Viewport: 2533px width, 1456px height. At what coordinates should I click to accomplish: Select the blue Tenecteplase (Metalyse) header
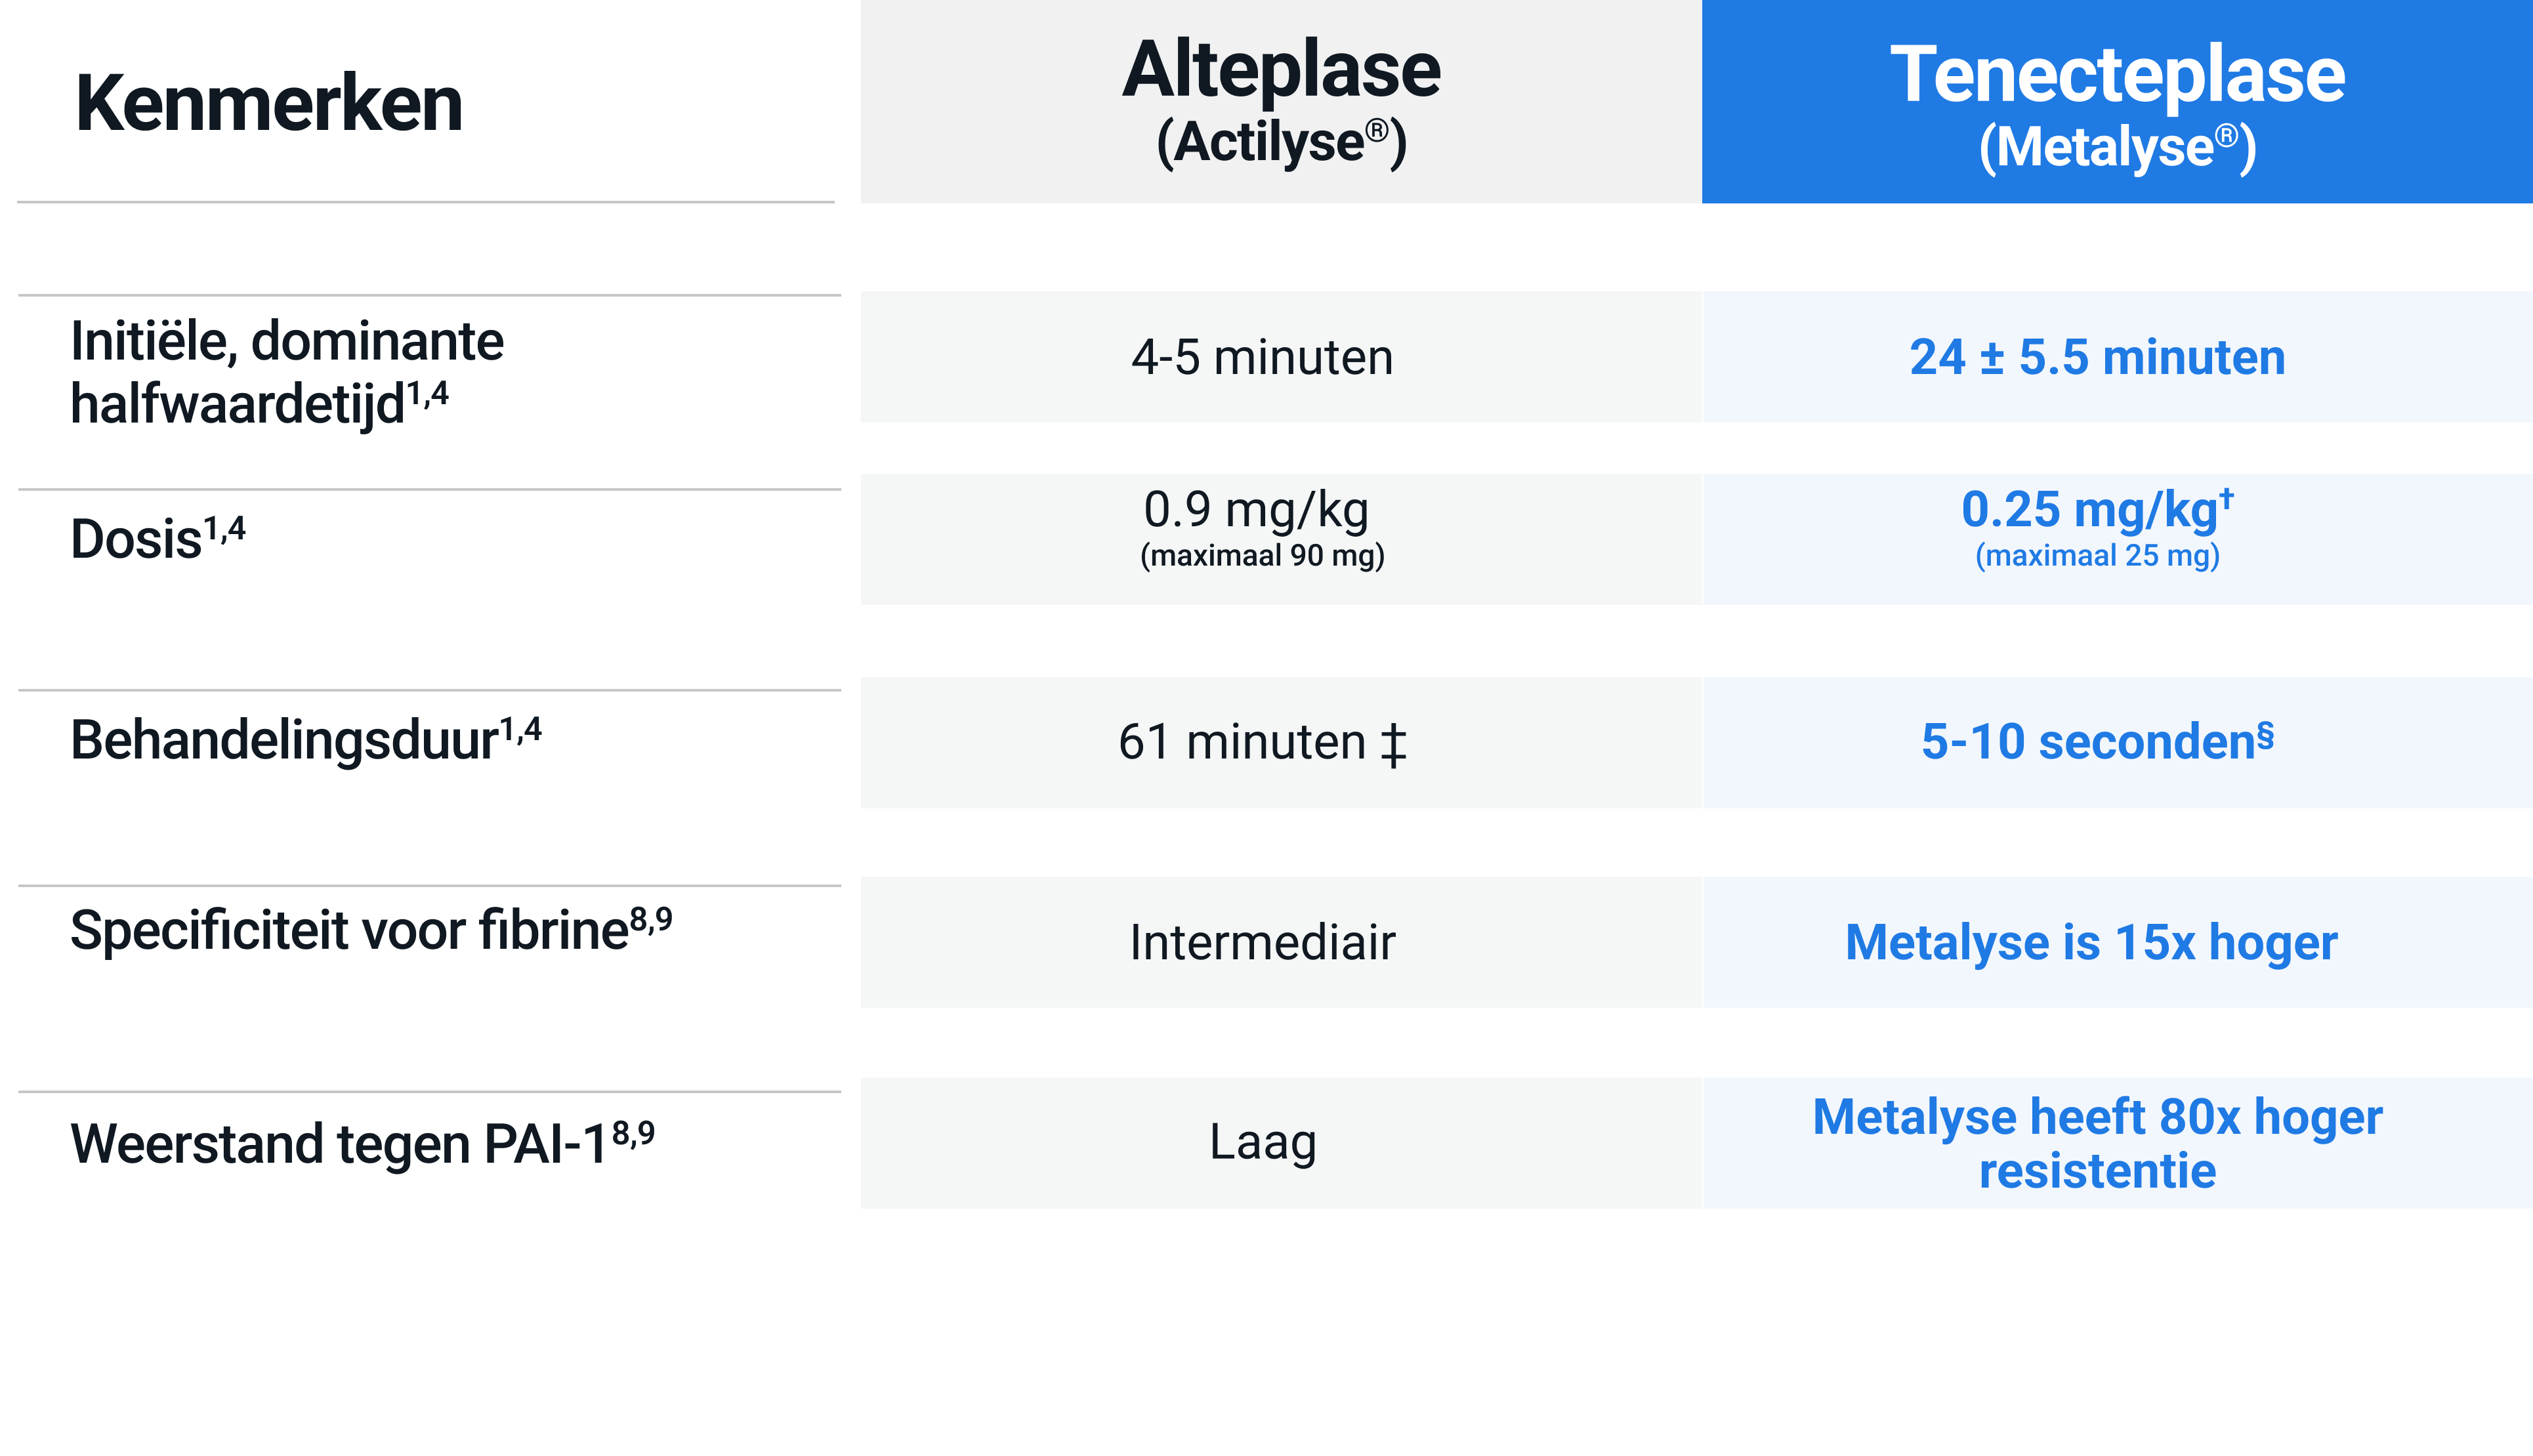pos(2117,104)
